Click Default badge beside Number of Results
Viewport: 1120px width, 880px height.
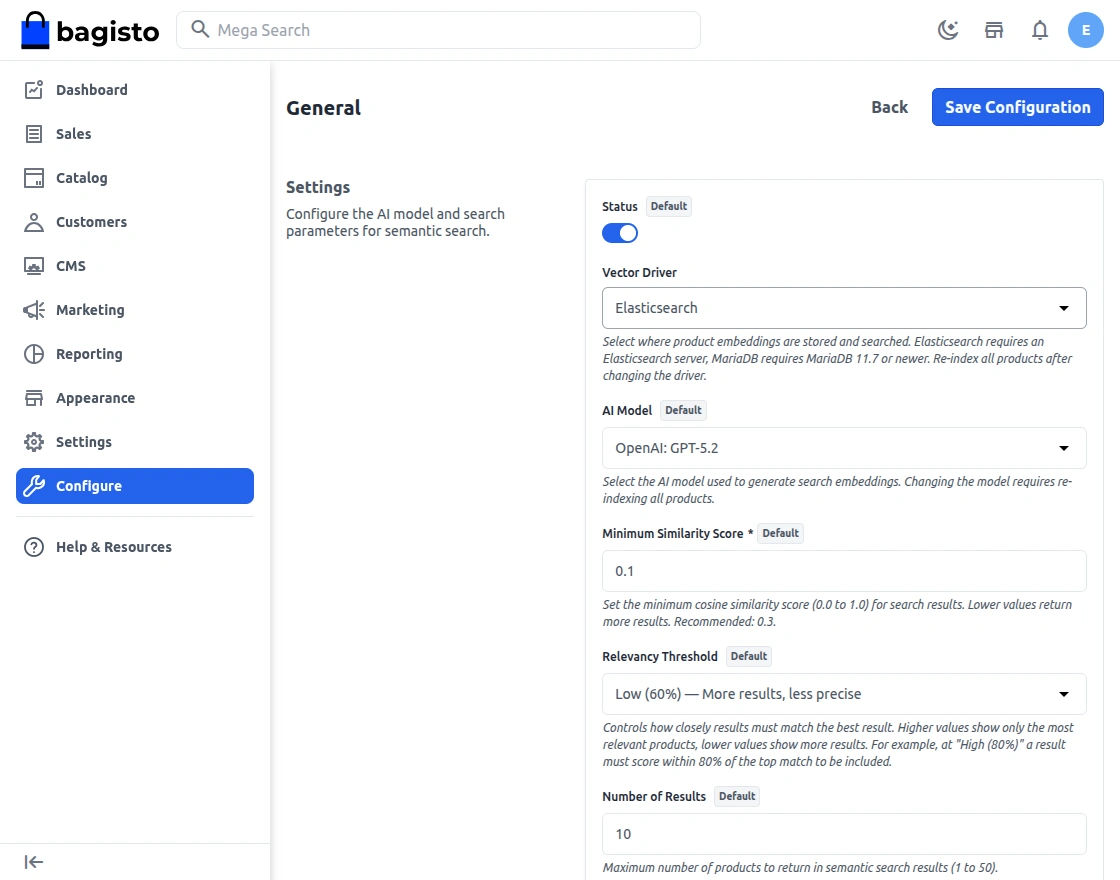pyautogui.click(x=736, y=796)
